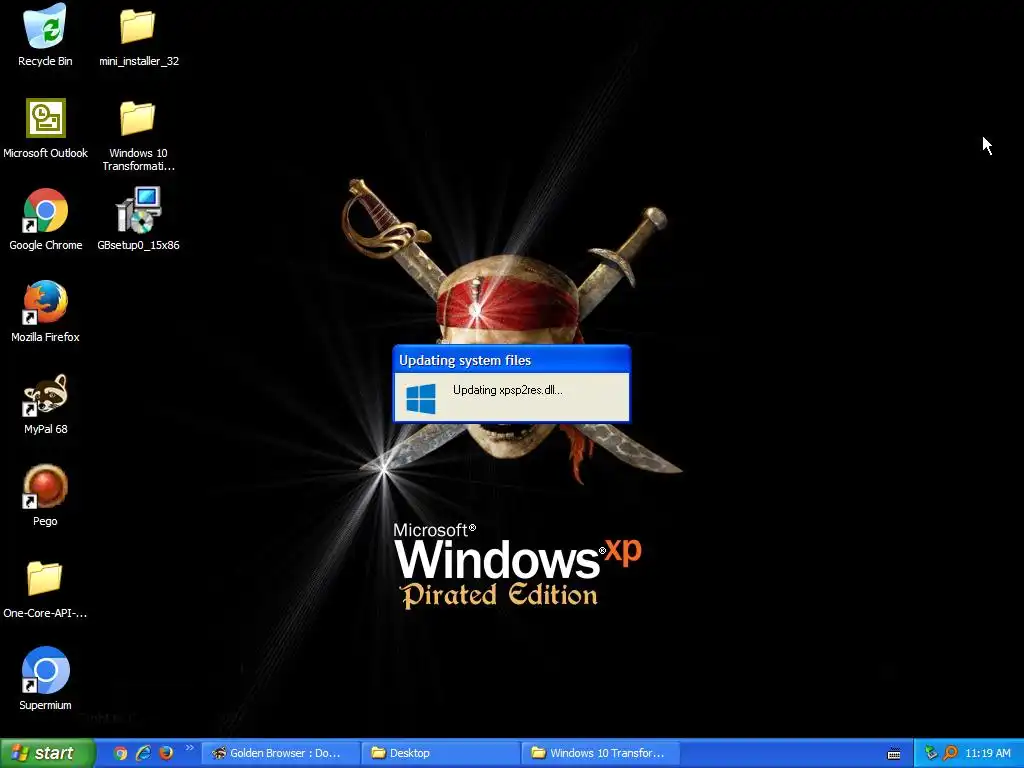Launch Firefox from the quick launch bar
1024x768 pixels.
167,753
